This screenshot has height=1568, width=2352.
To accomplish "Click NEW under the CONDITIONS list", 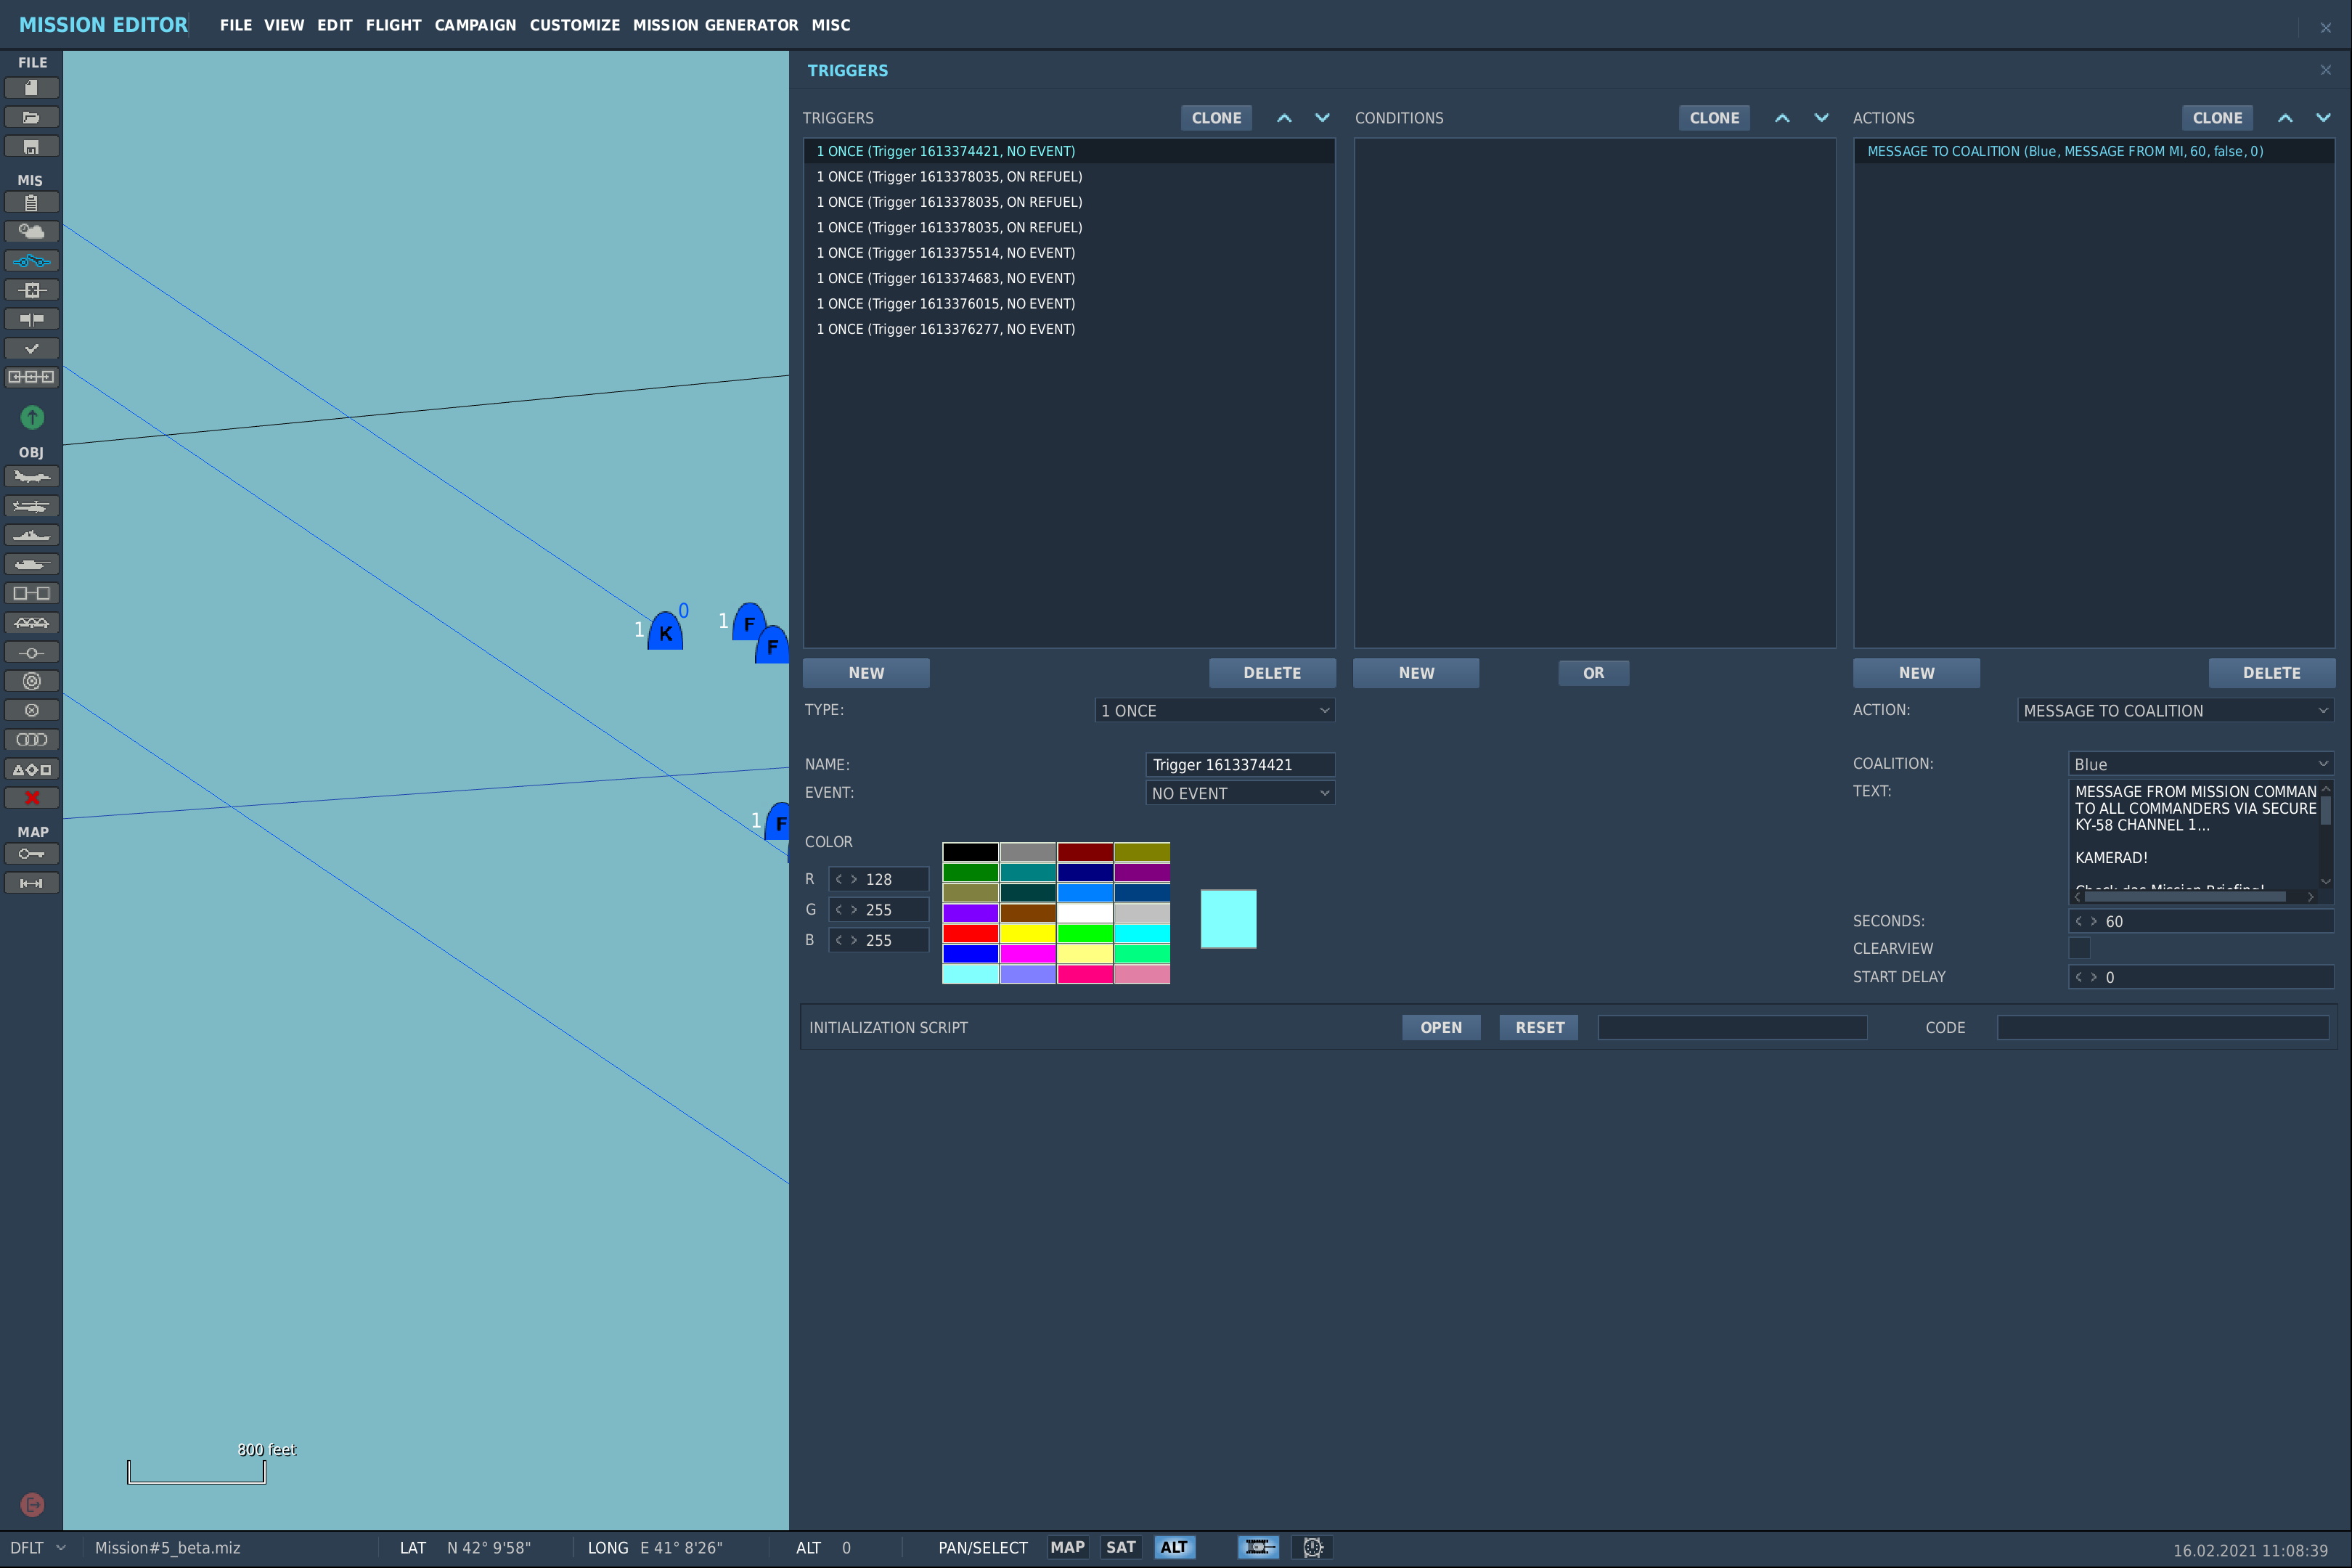I will click(x=1416, y=673).
